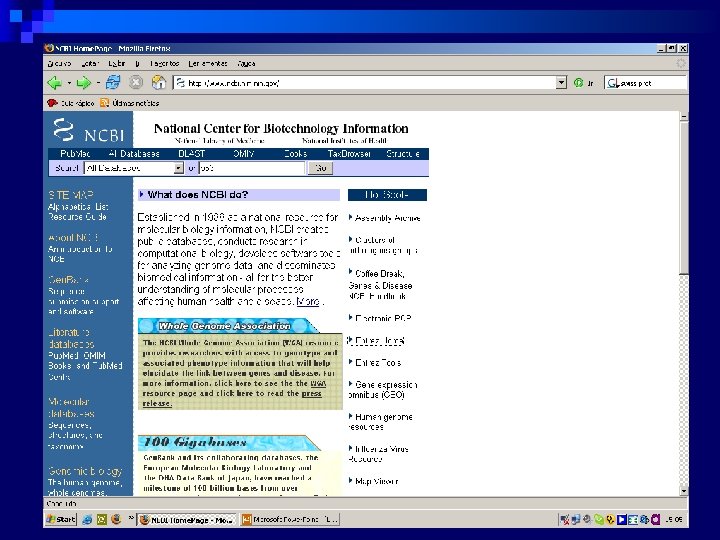Open the Entrez Tools hot spot
720x540 pixels.
tap(378, 363)
